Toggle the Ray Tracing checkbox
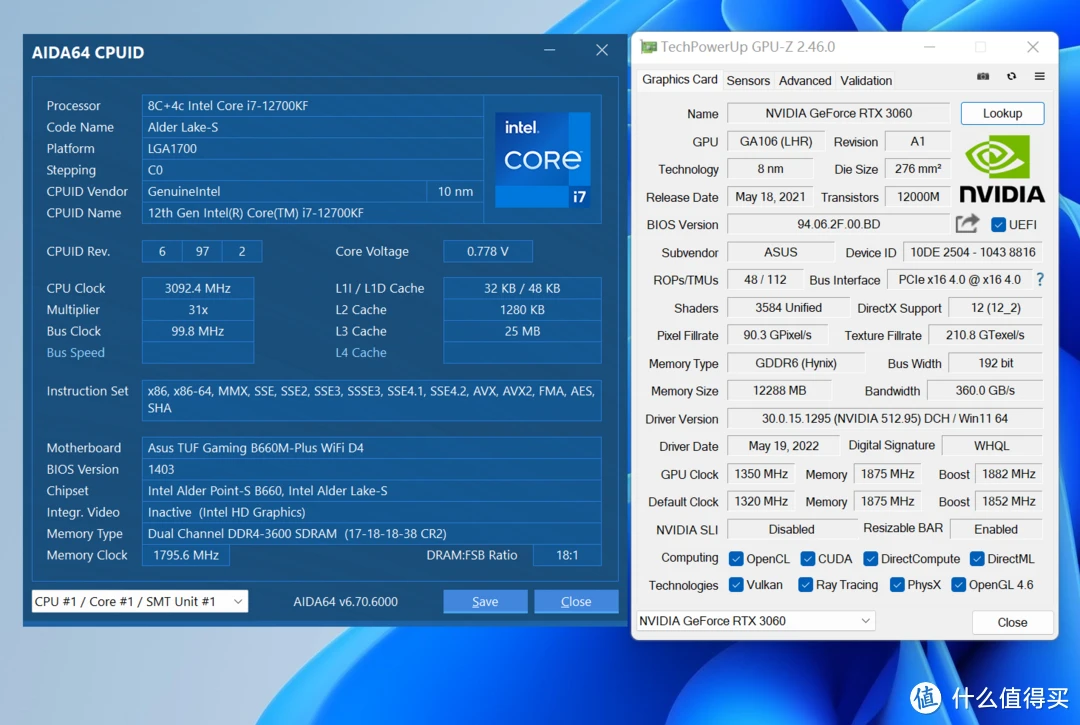 click(805, 585)
